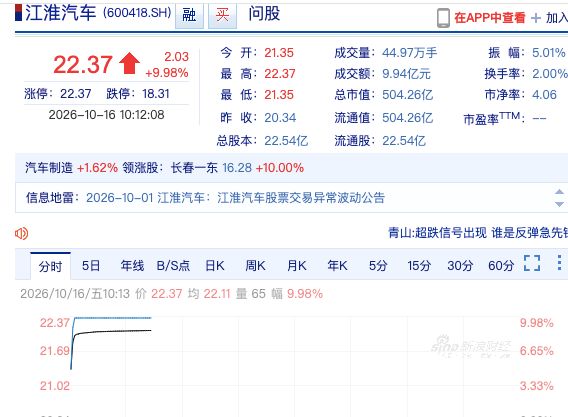
Task: Switch to the 周K chart tab
Action: tap(255, 266)
